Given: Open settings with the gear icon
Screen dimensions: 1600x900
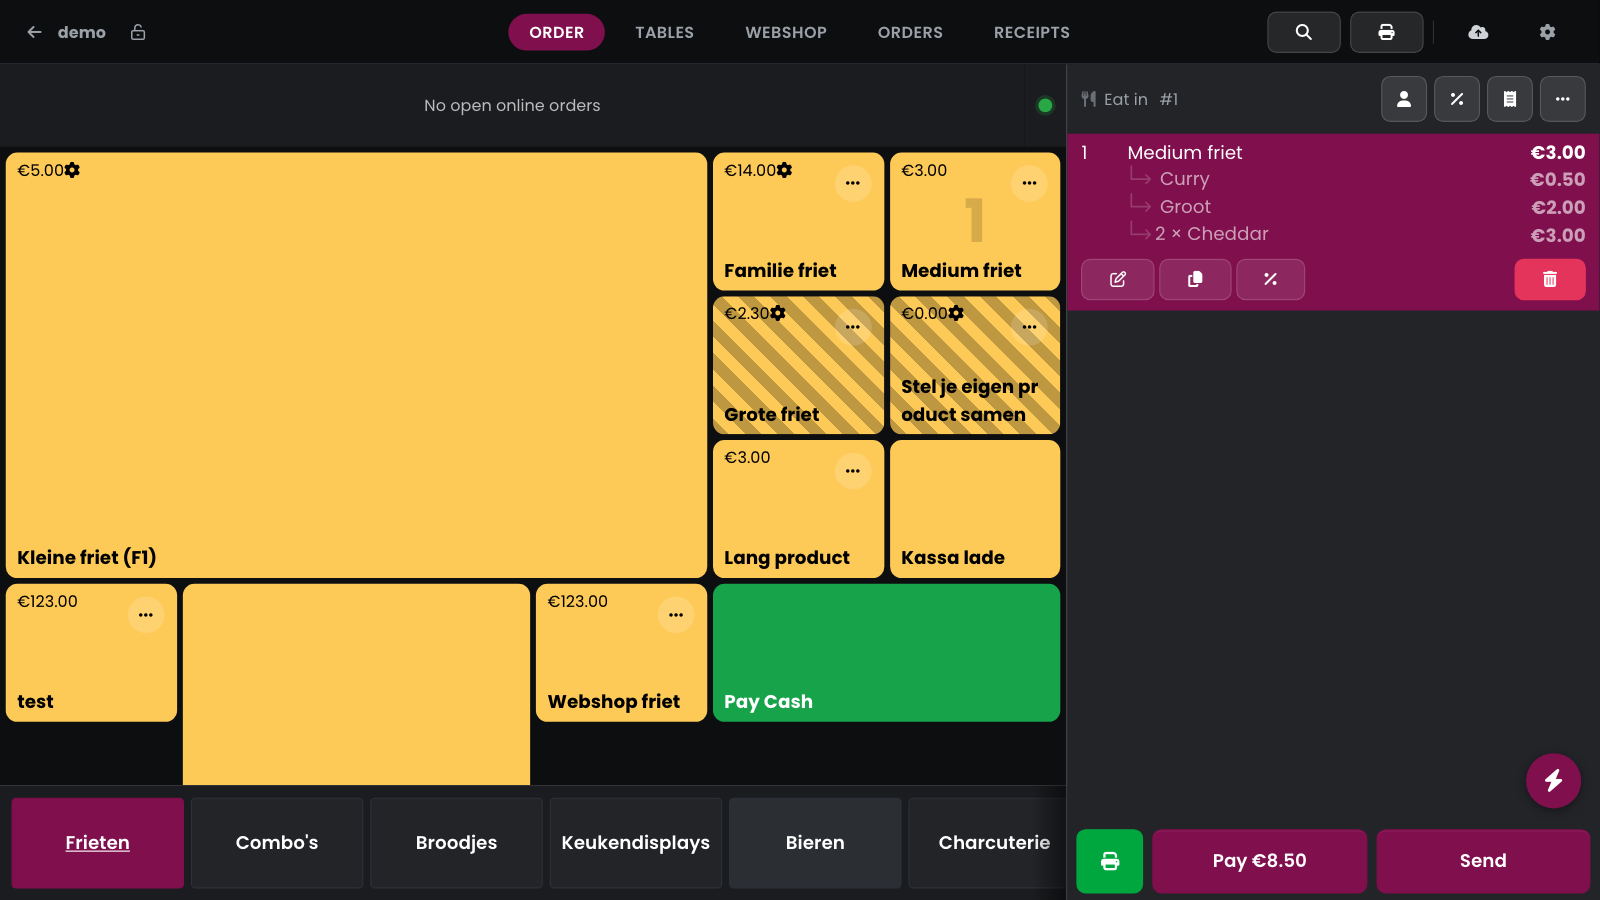Looking at the screenshot, I should coord(1547,32).
